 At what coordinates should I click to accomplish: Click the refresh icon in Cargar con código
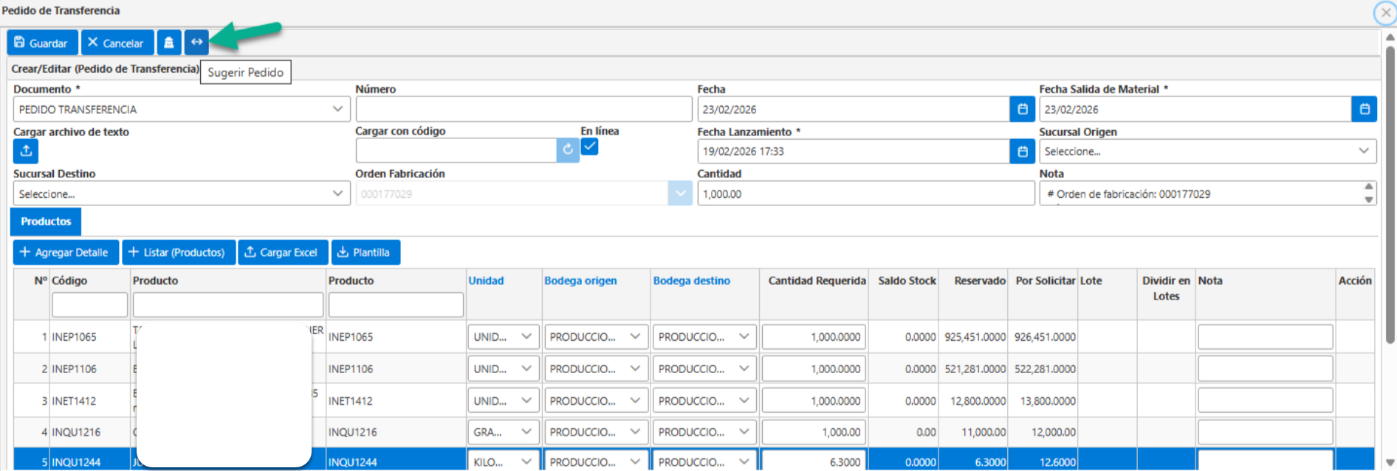tap(568, 150)
